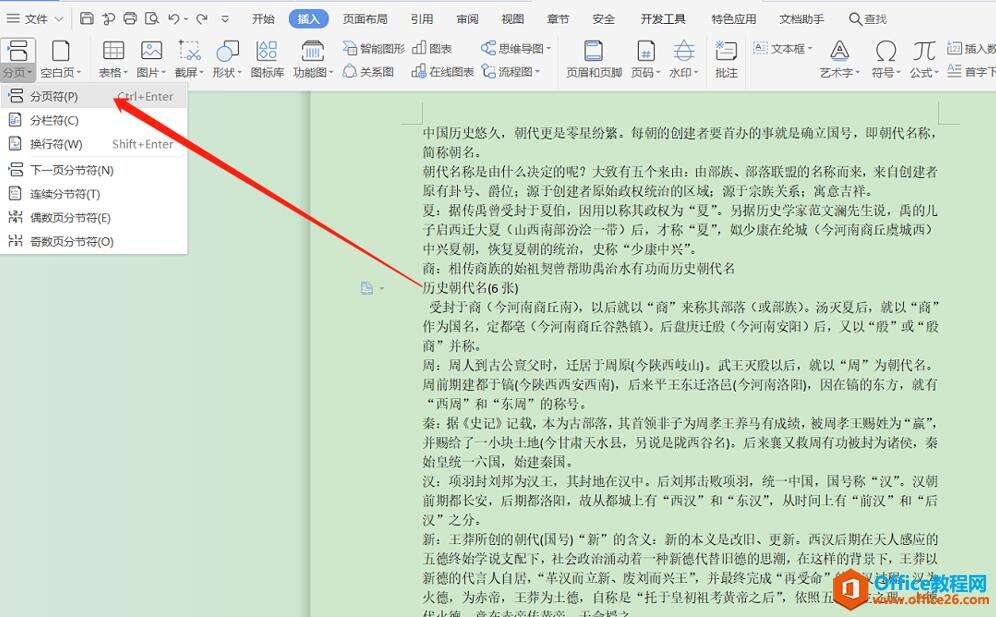
Task: Open the 文件 file menu
Action: coord(35,17)
